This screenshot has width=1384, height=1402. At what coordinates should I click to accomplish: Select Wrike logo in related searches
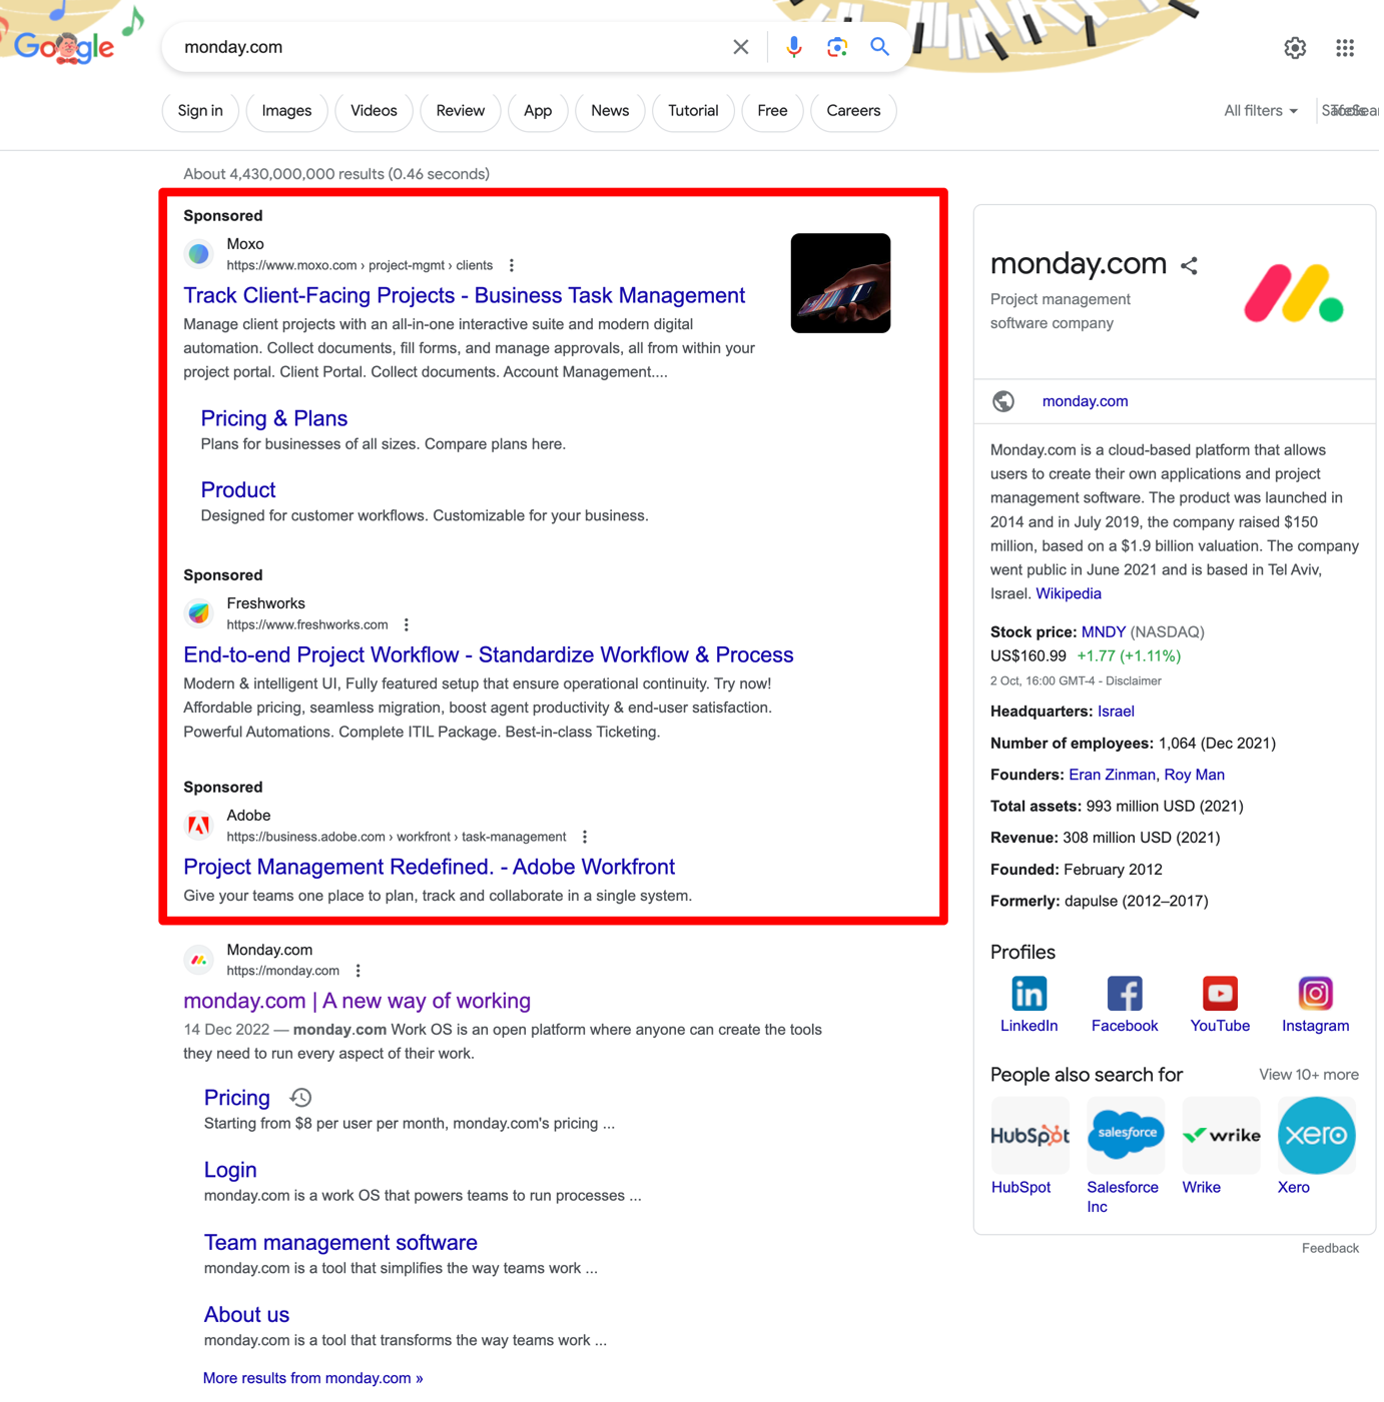point(1221,1136)
